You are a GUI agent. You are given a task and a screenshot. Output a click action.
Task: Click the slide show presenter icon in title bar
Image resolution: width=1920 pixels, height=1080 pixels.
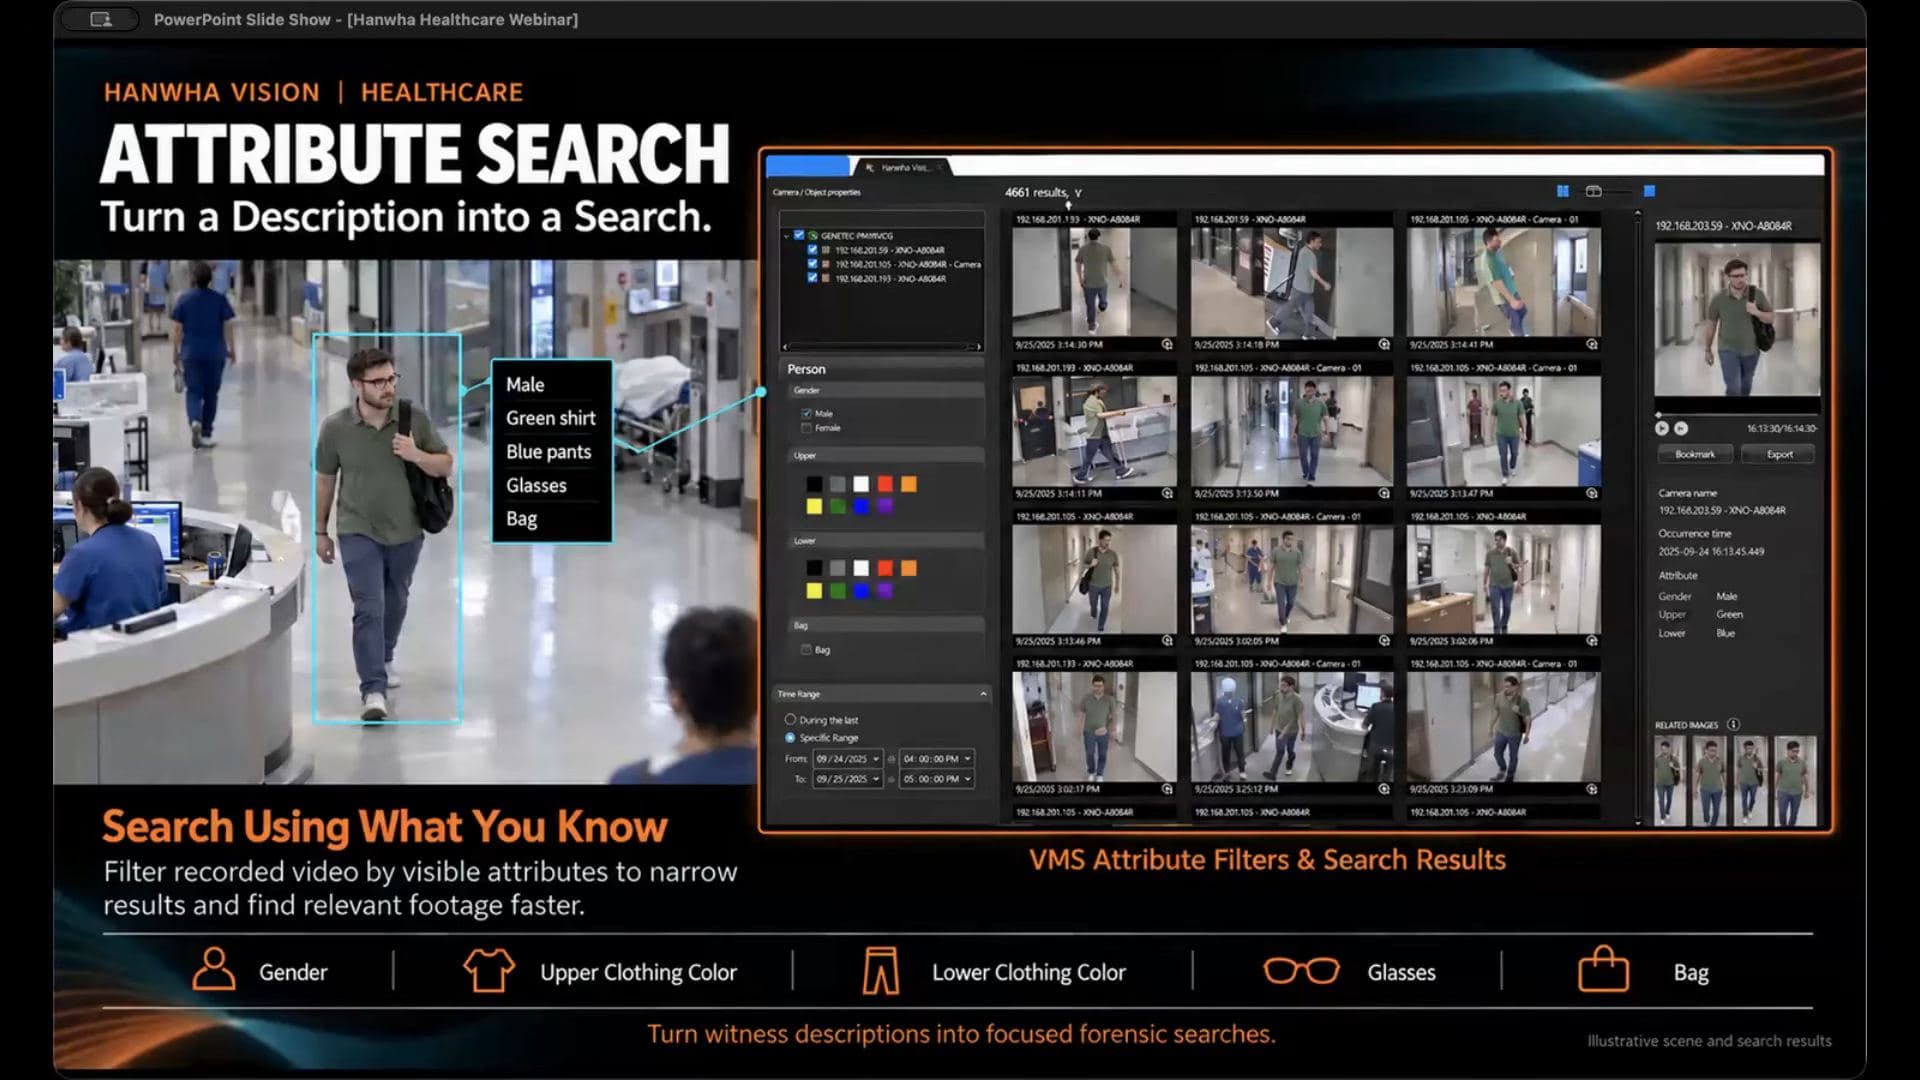point(101,19)
